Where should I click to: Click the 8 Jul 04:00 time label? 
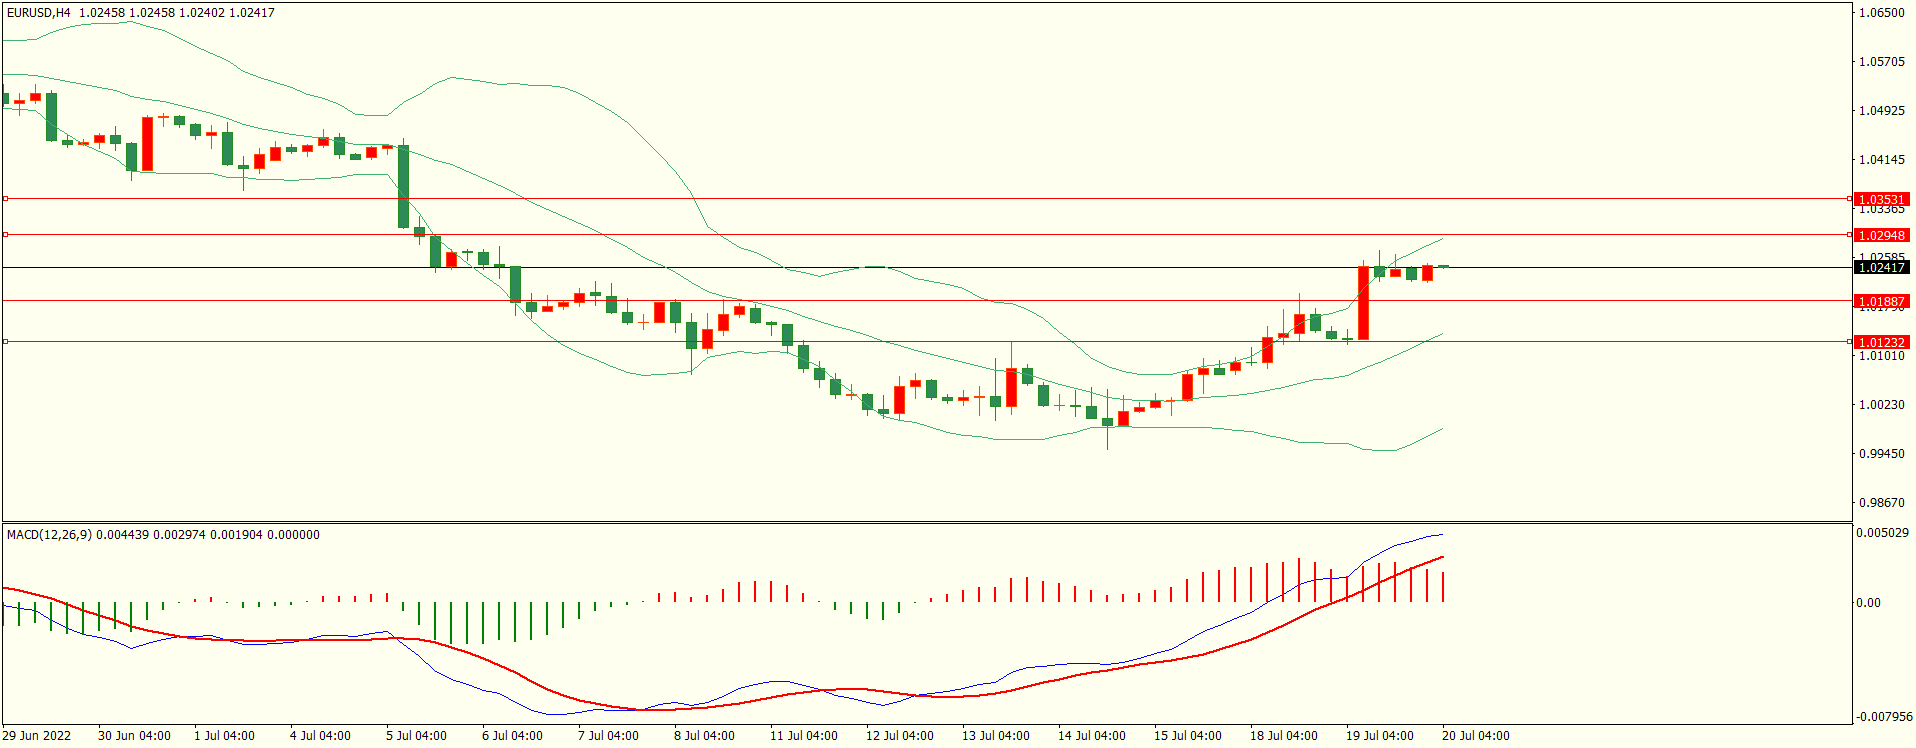pyautogui.click(x=704, y=736)
